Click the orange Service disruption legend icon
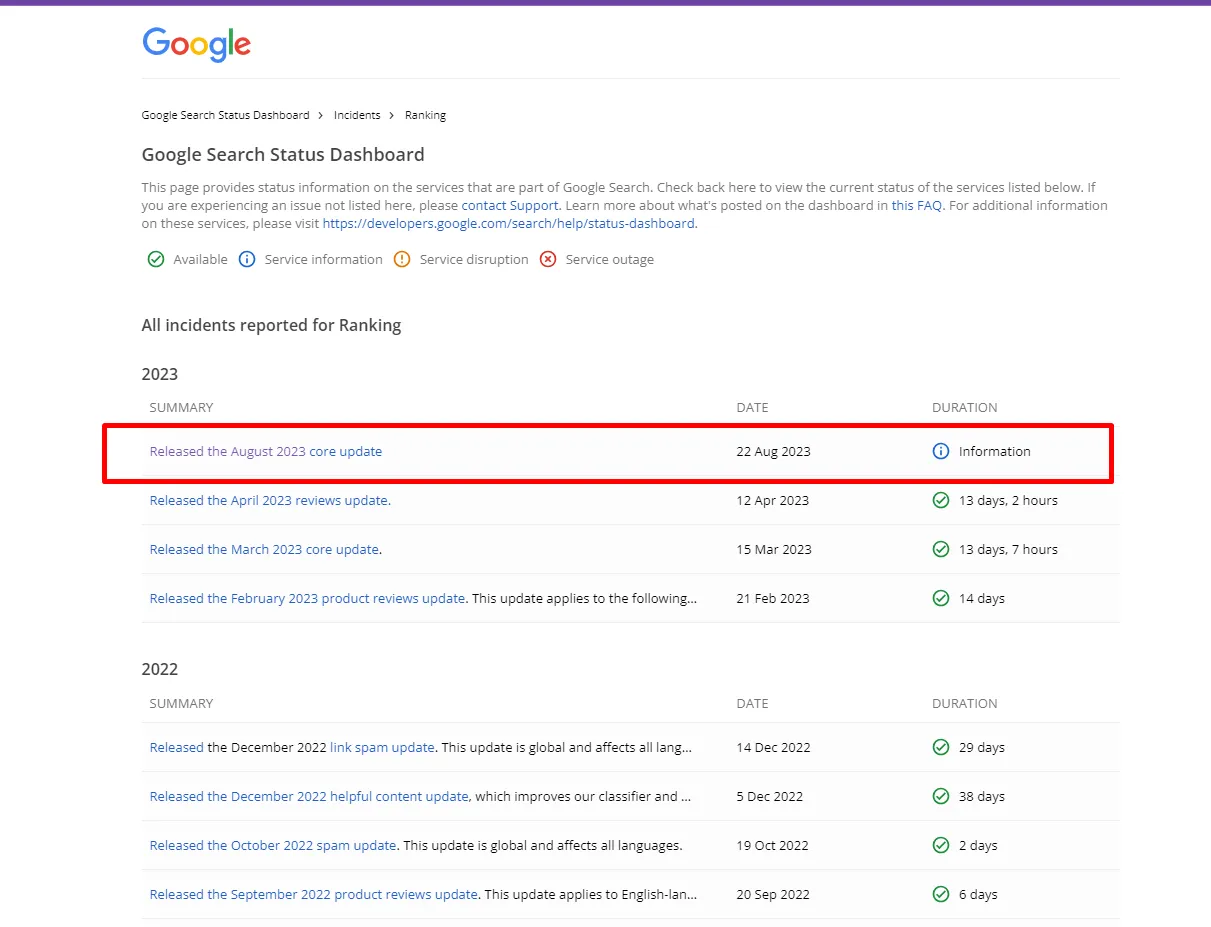The image size is (1211, 927). click(402, 259)
